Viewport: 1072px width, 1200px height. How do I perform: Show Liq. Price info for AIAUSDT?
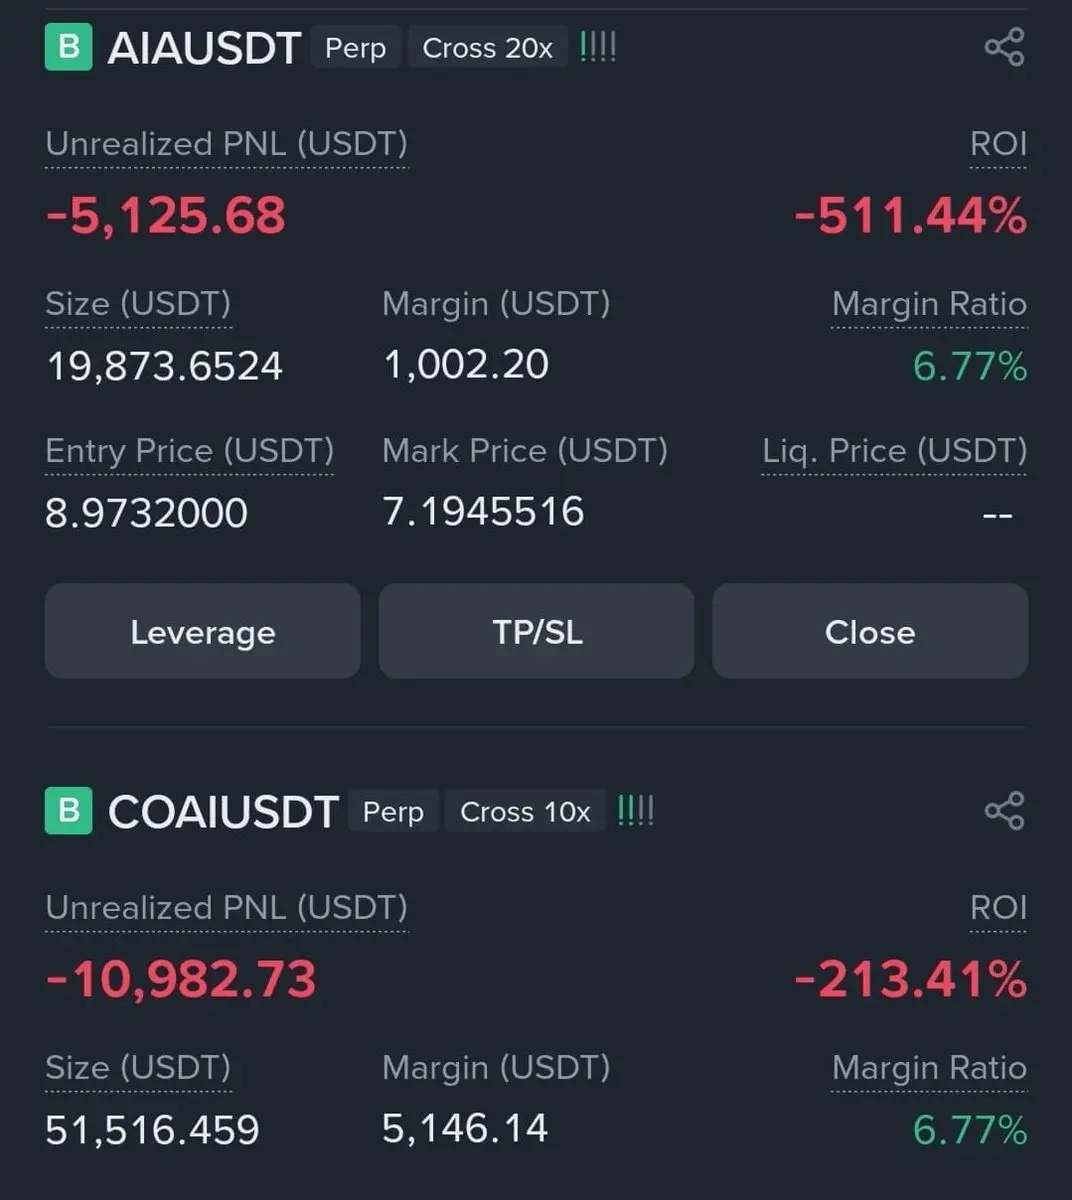(894, 452)
